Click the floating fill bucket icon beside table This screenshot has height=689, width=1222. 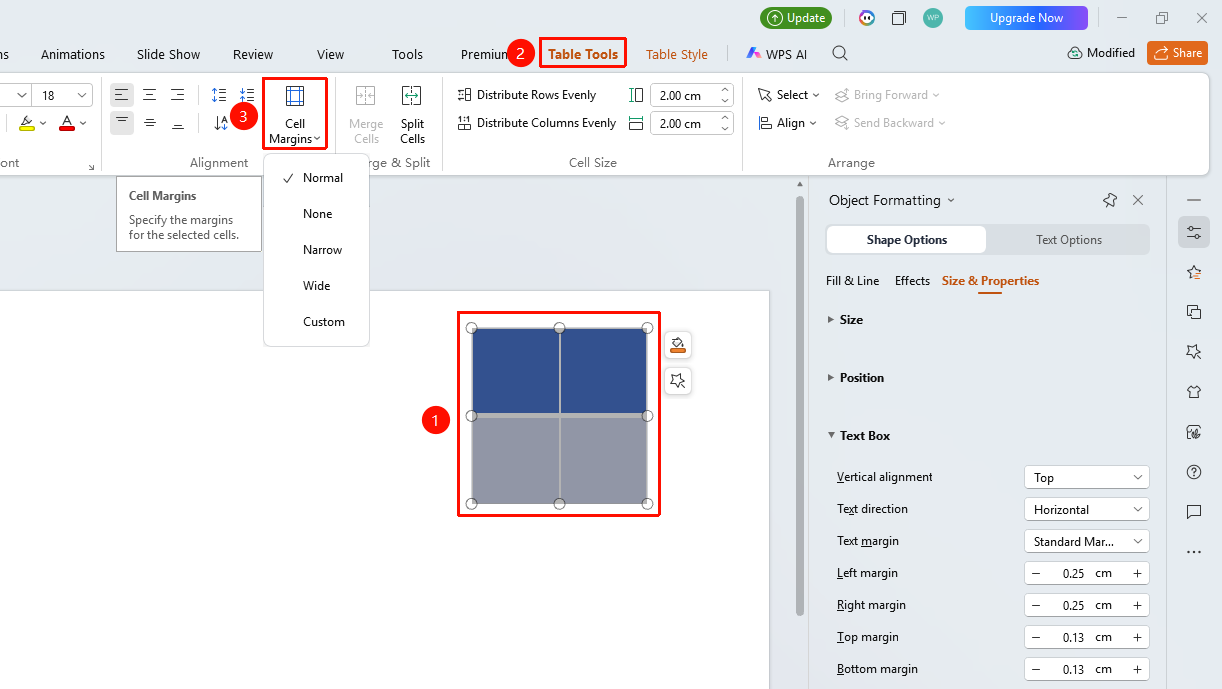pyautogui.click(x=678, y=345)
